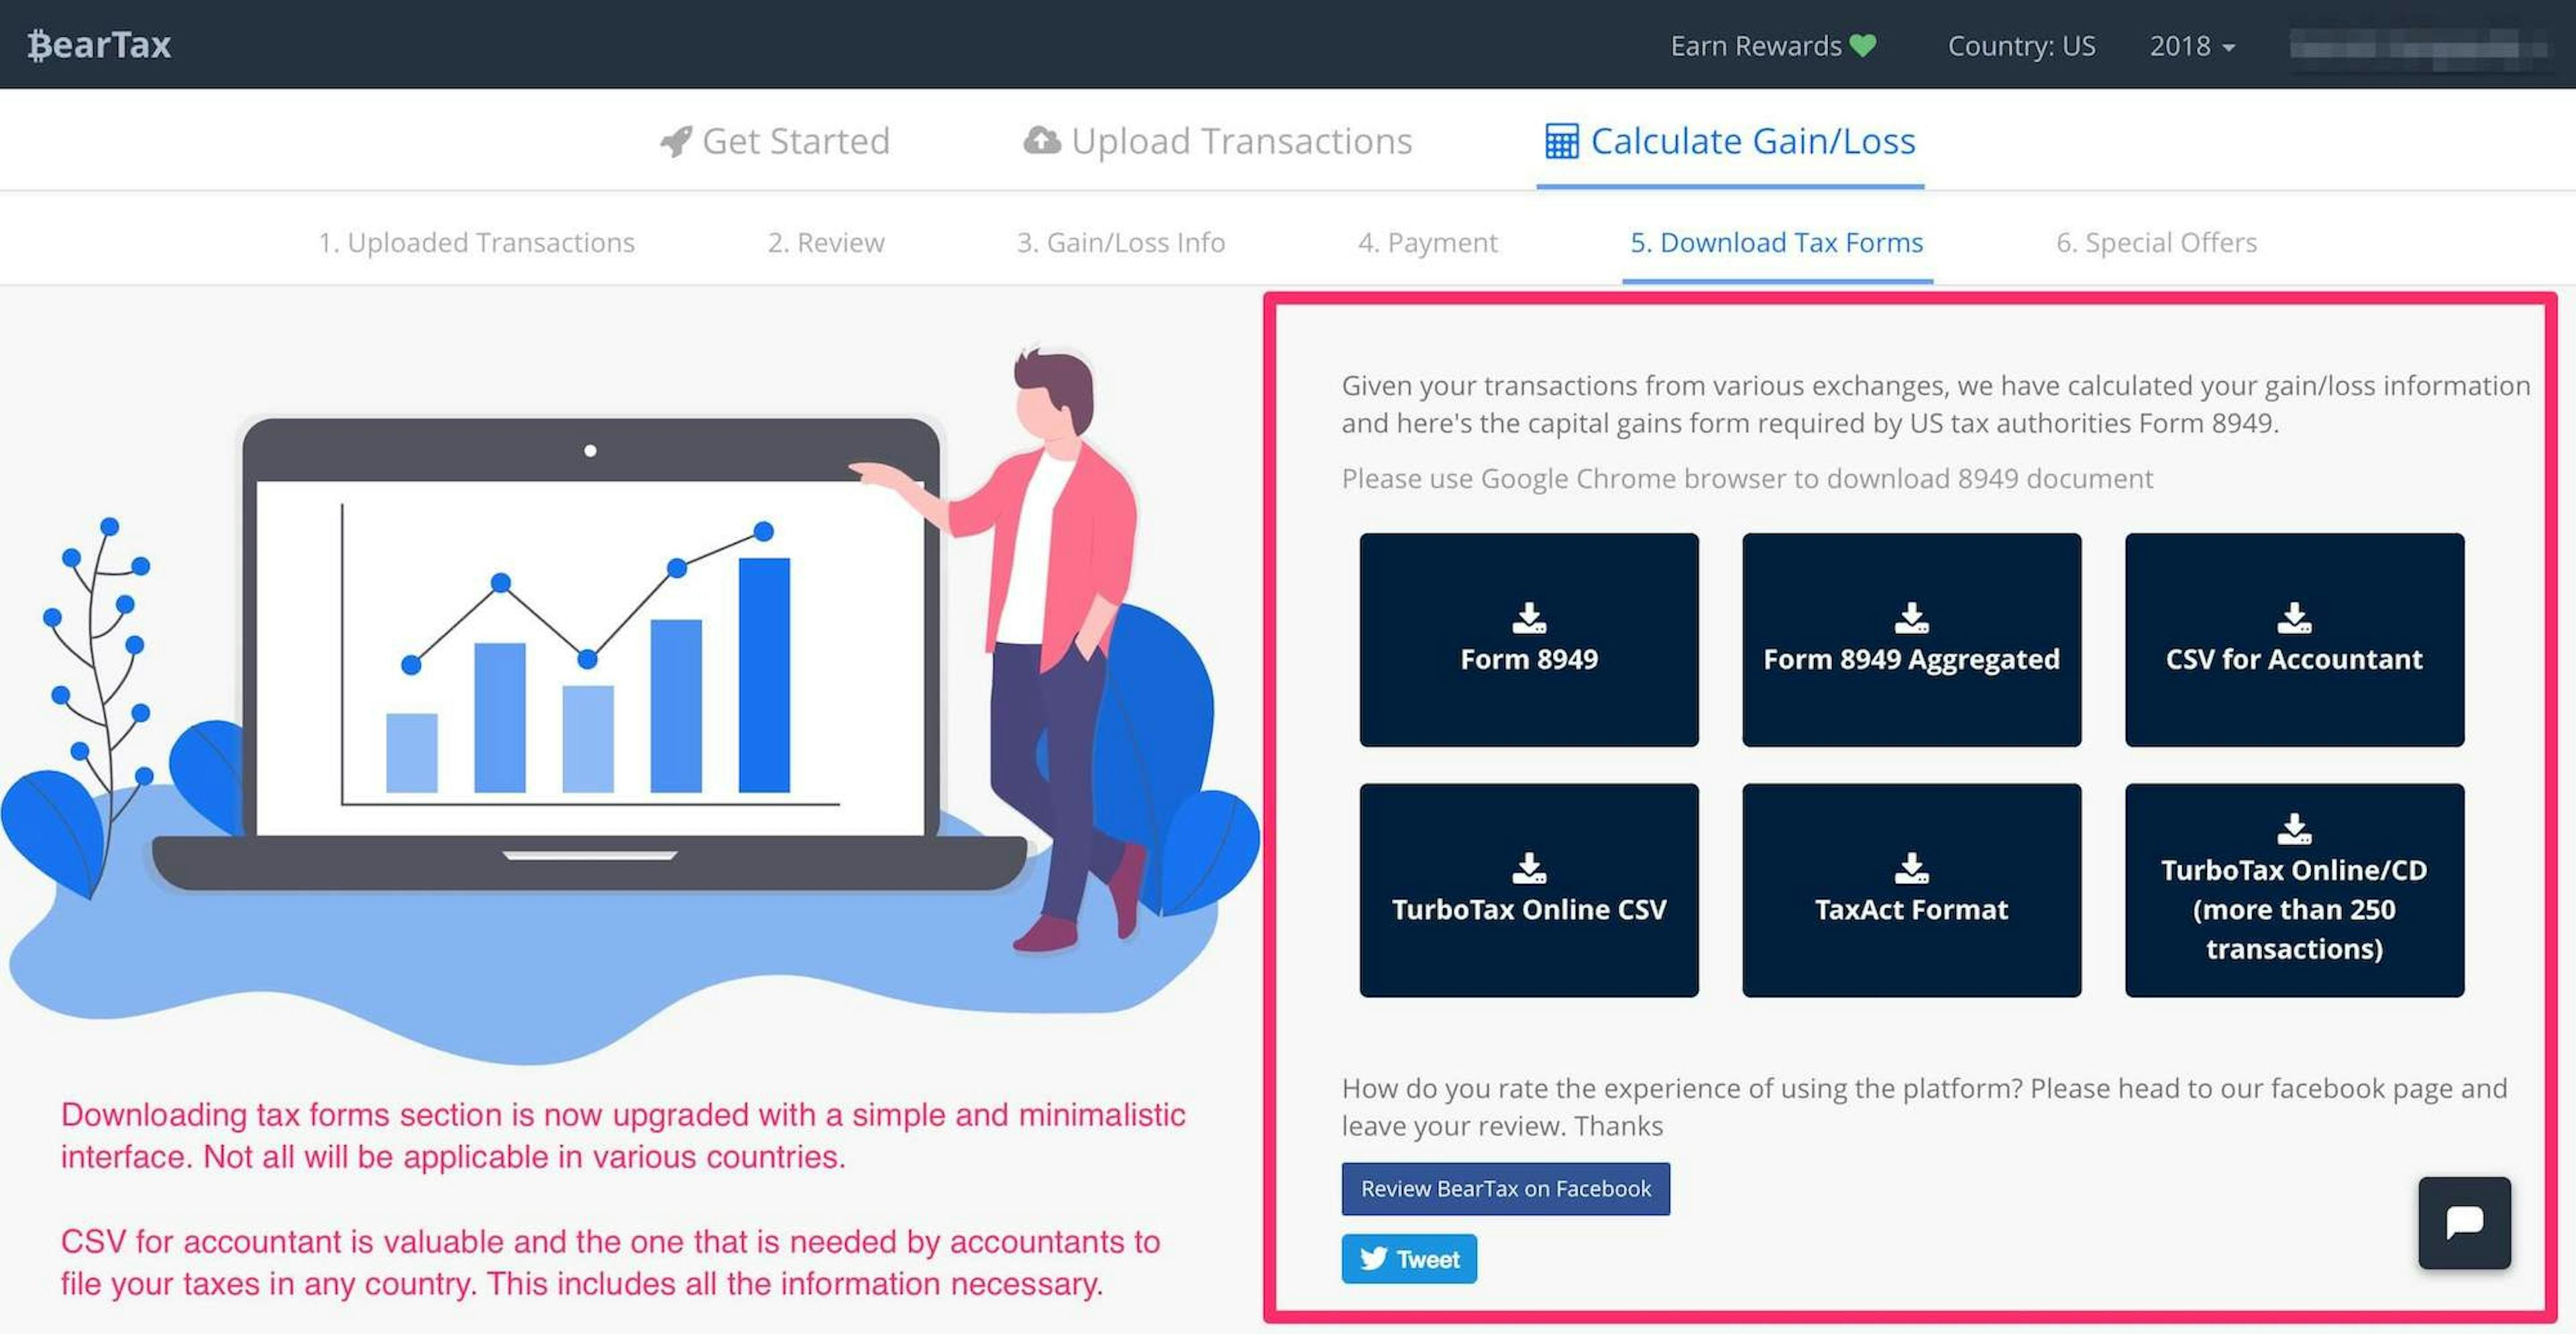Click download icon on TaxAct Format tile
This screenshot has width=2576, height=1334.
click(1911, 868)
